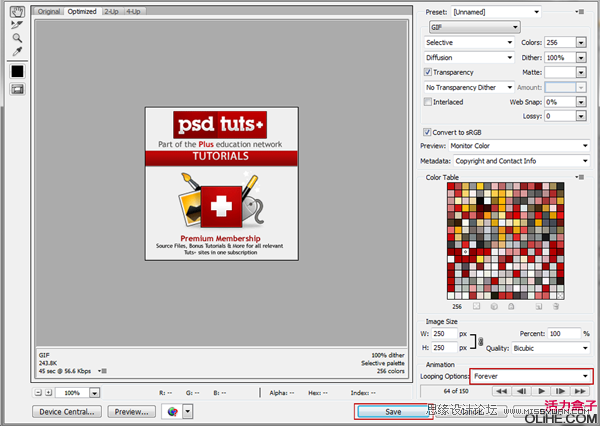This screenshot has width=600, height=426.
Task: Click the psdtuts image preview
Action: tap(222, 184)
